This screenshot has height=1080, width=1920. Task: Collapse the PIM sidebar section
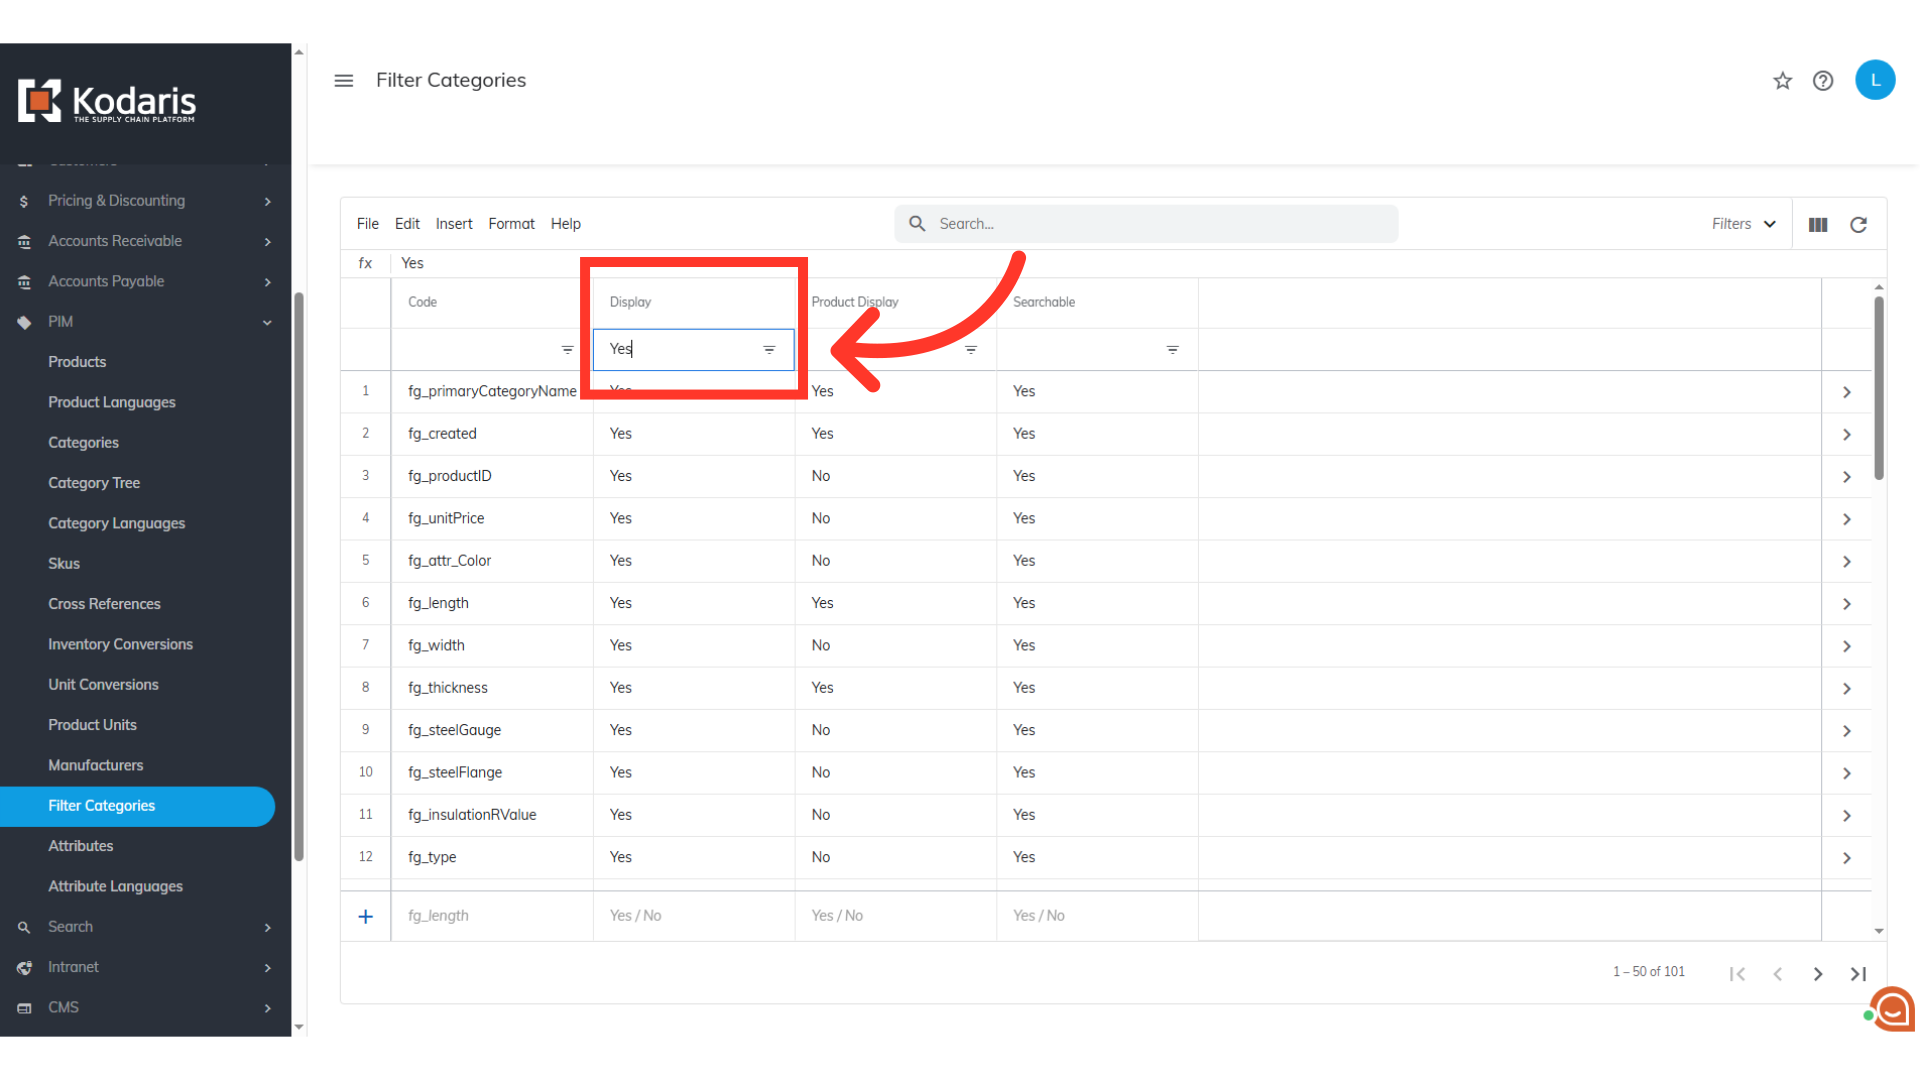[x=267, y=322]
